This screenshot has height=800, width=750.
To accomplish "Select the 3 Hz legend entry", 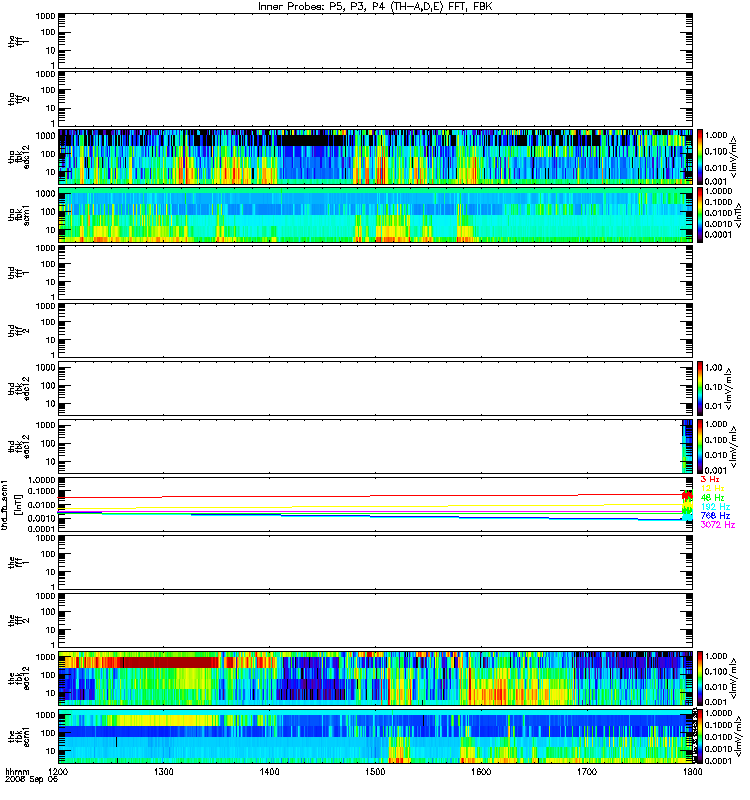I will (710, 480).
